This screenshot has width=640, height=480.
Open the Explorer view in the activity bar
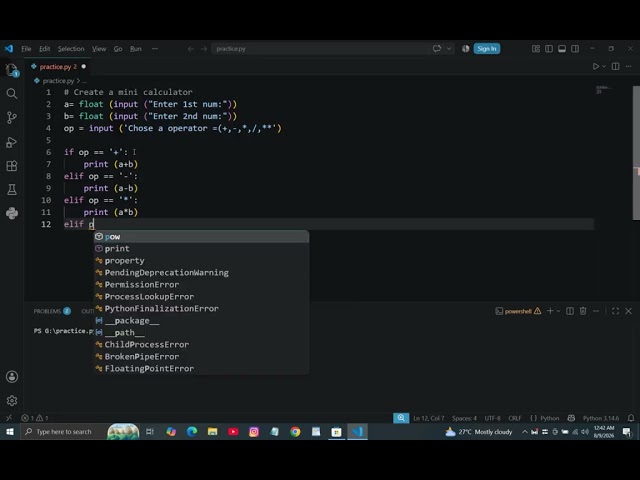pos(11,70)
